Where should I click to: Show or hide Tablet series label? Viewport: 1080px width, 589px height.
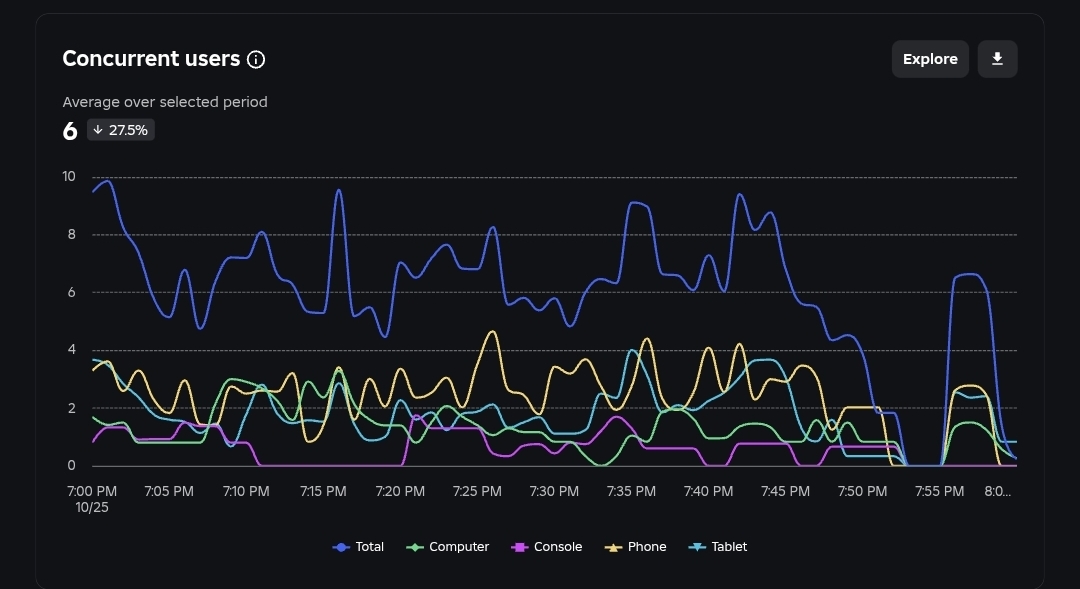729,547
